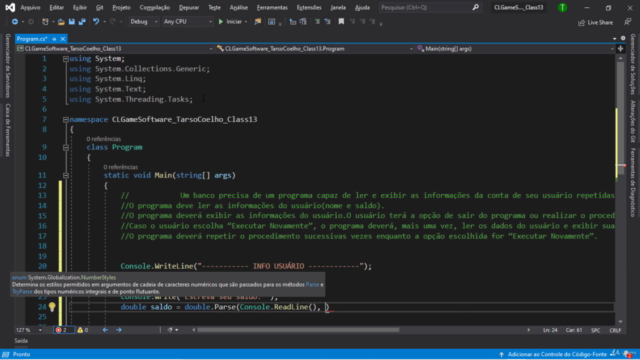This screenshot has width=640, height=360.
Task: Open the Exibir menu
Action: (80, 7)
